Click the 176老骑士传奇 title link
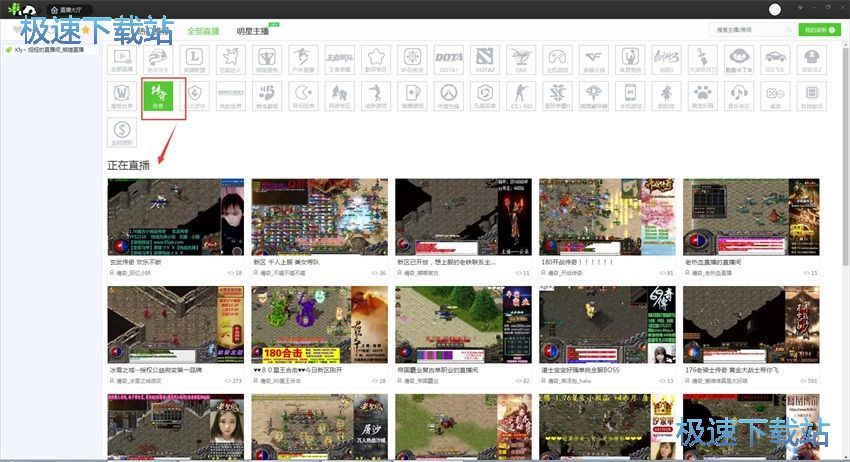The height and width of the screenshot is (462, 850). tap(732, 370)
